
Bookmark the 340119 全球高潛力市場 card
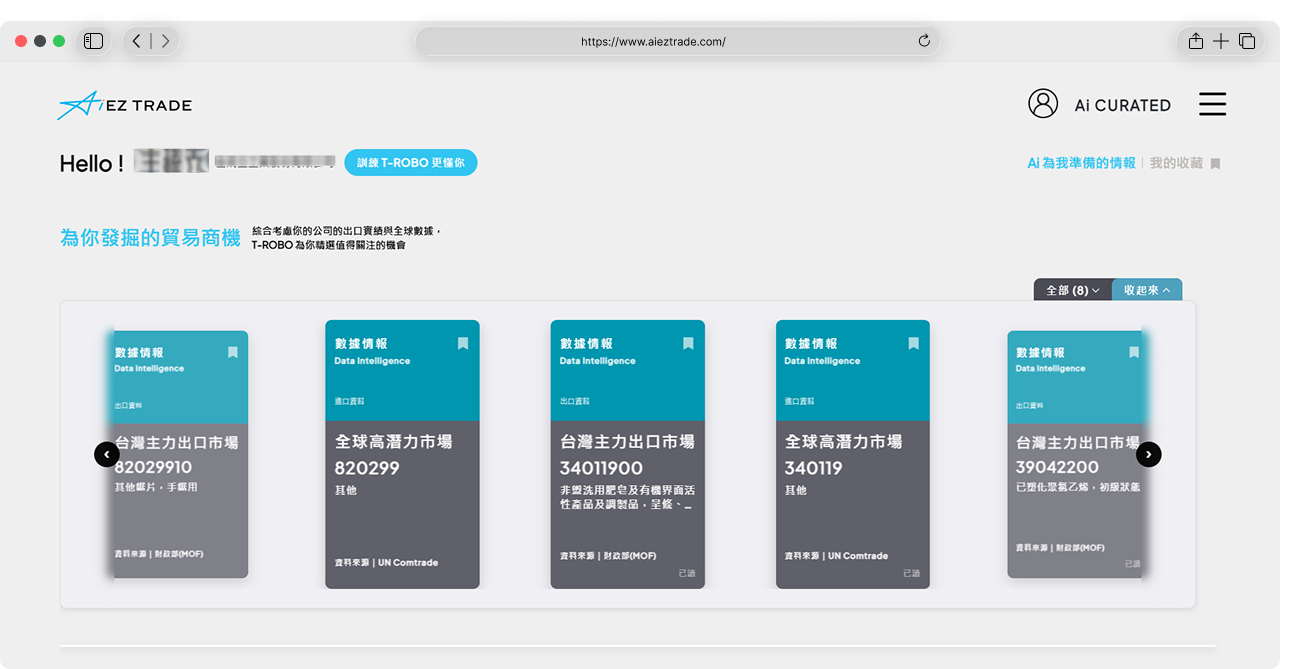(x=913, y=343)
